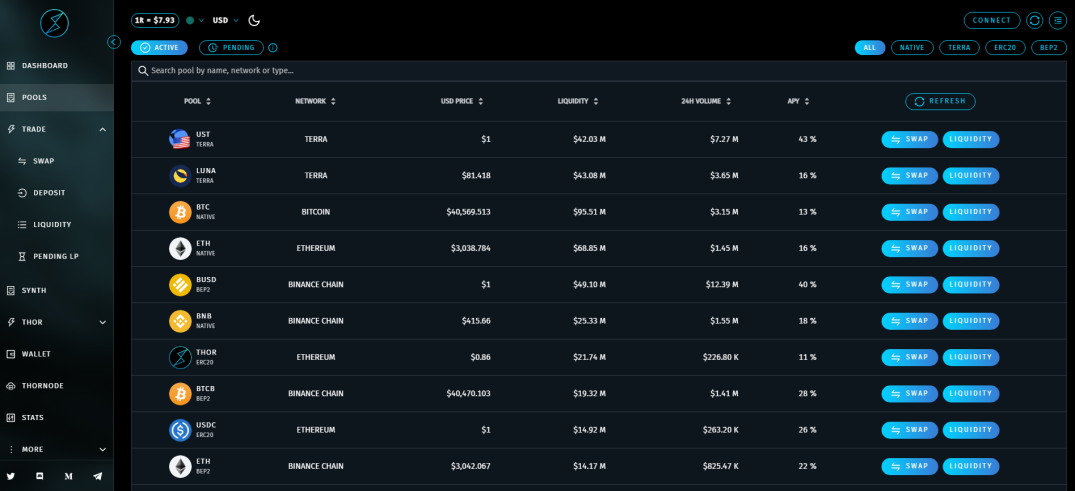Select Pending pools toggle
This screenshot has width=1075, height=491.
pyautogui.click(x=232, y=48)
